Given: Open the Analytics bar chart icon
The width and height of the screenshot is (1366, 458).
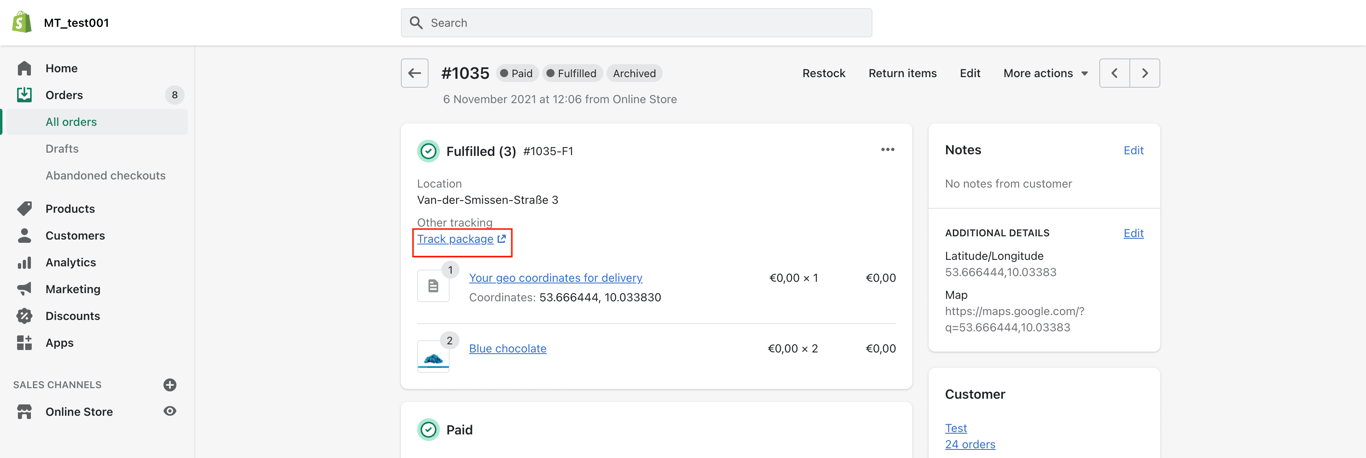Looking at the screenshot, I should pyautogui.click(x=24, y=262).
